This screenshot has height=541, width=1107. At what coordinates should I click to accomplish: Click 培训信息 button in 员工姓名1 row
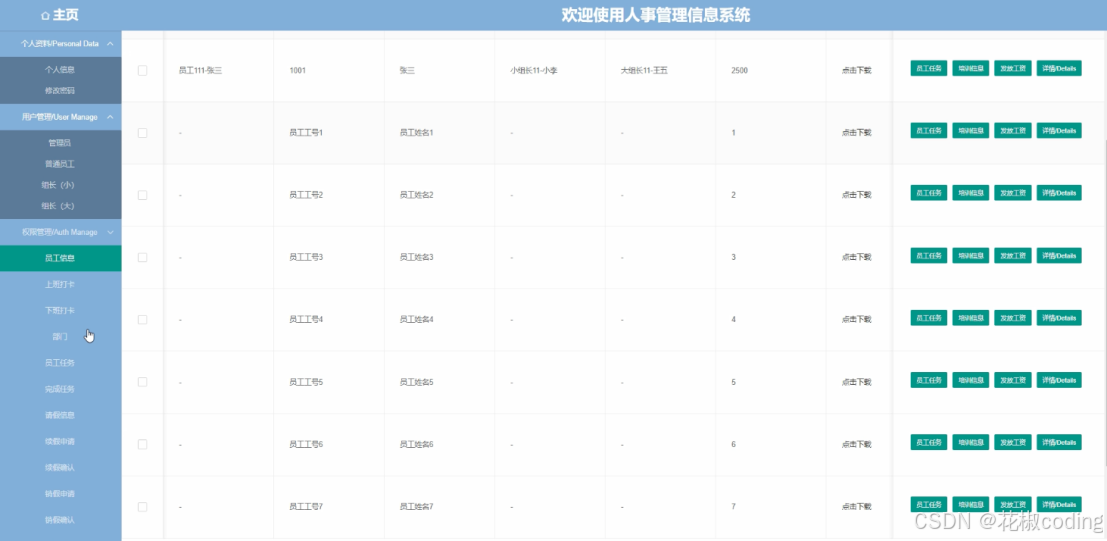[971, 131]
